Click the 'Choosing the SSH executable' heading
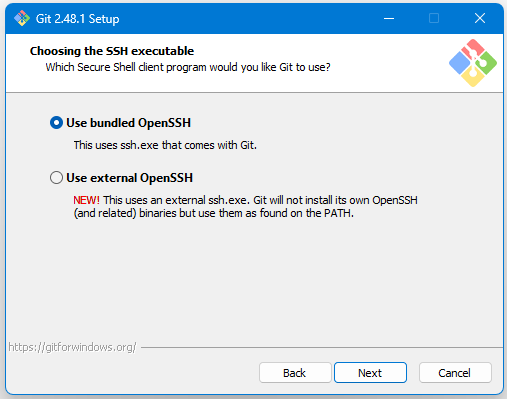This screenshot has width=507, height=399. tap(112, 51)
